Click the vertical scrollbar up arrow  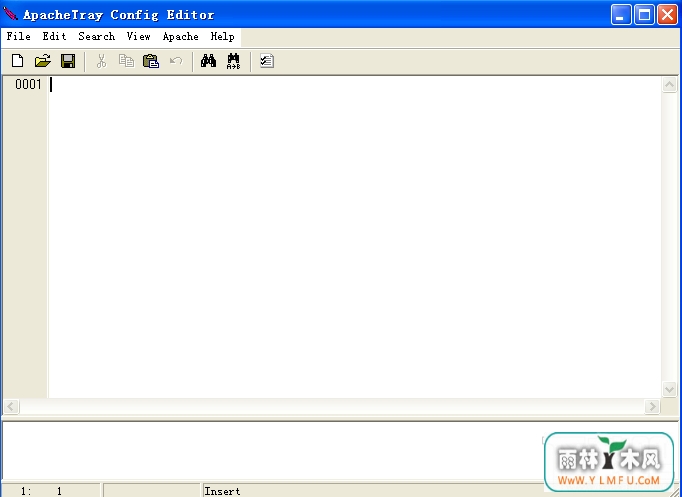(669, 84)
